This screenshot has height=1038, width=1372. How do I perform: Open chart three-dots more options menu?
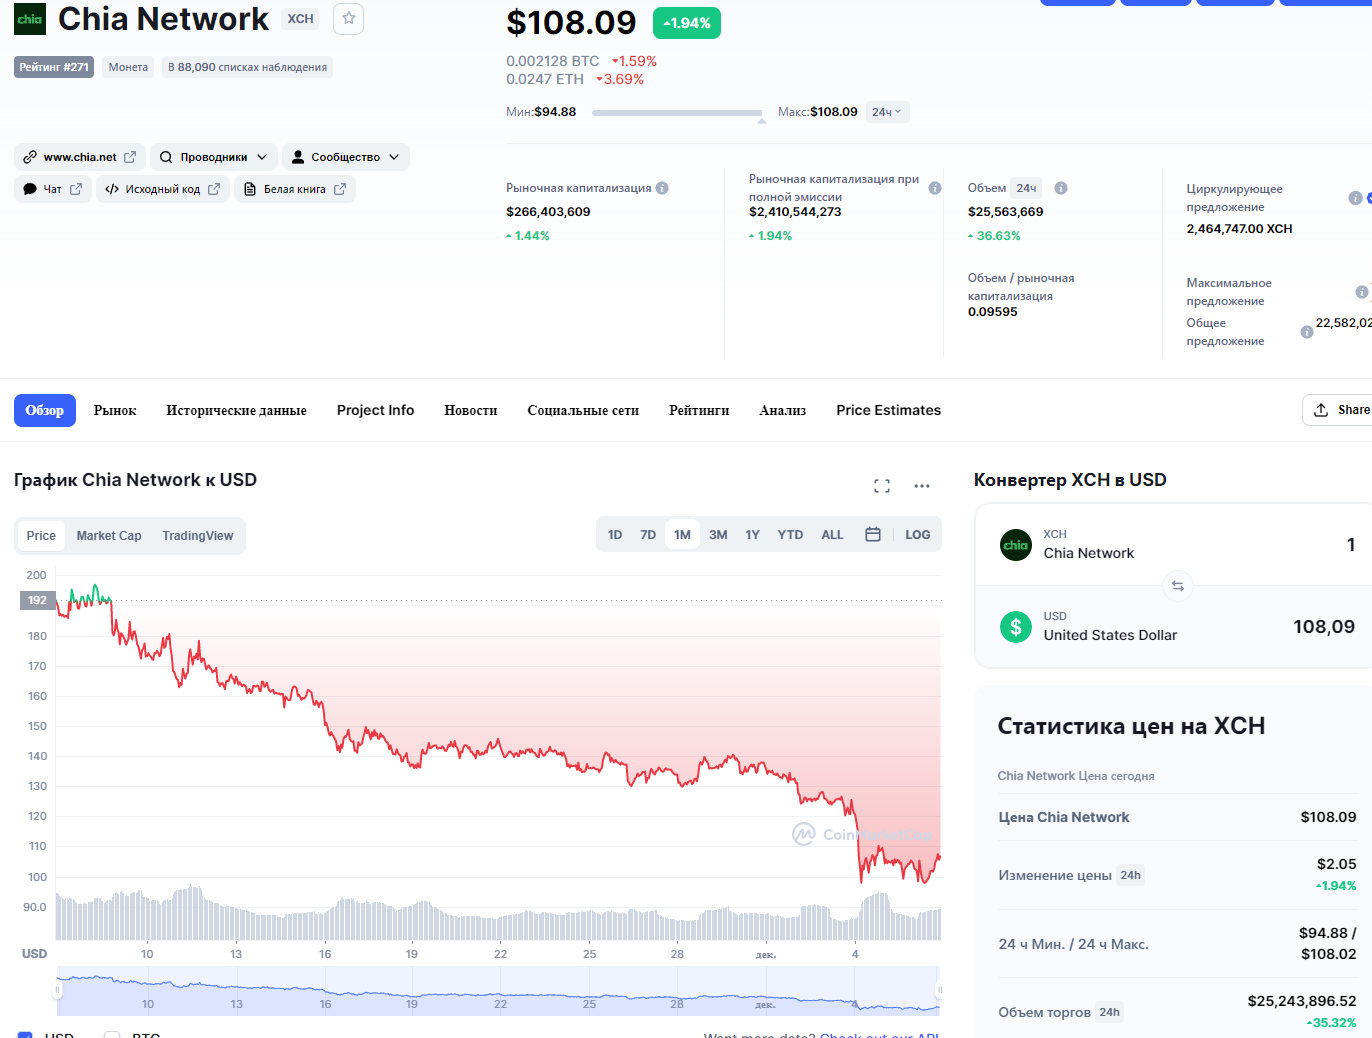[922, 486]
